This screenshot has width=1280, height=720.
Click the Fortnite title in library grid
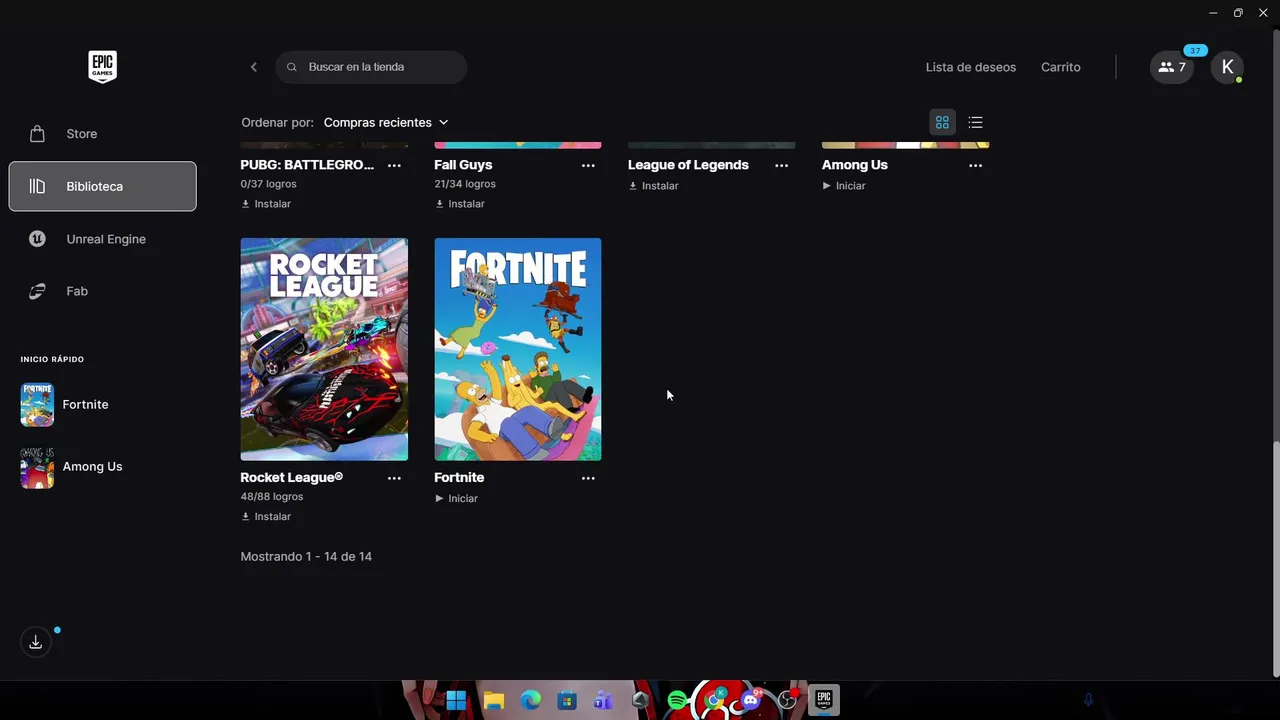coord(459,477)
